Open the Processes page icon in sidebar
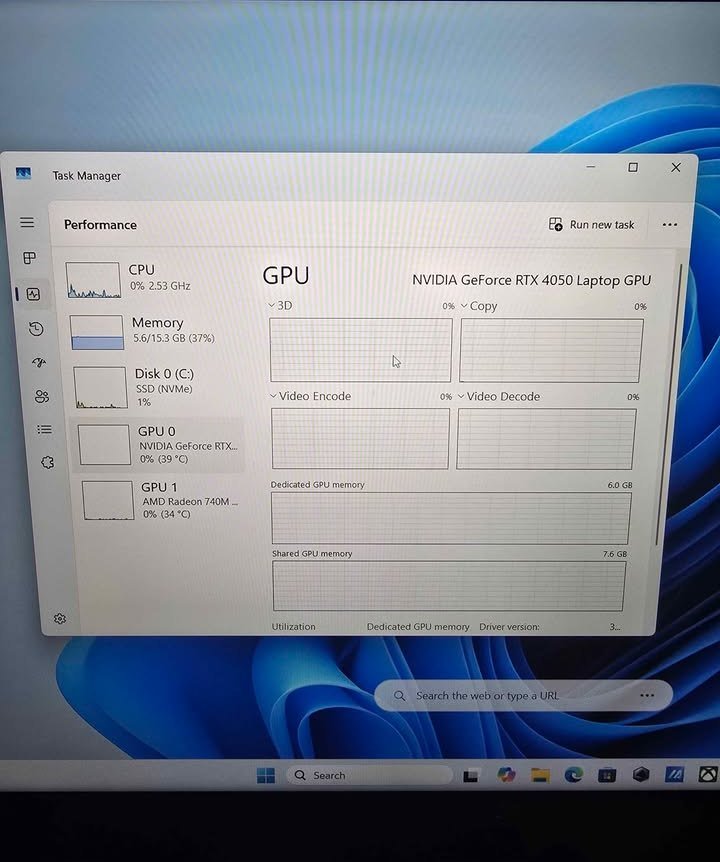Viewport: 720px width, 862px height. [x=30, y=258]
